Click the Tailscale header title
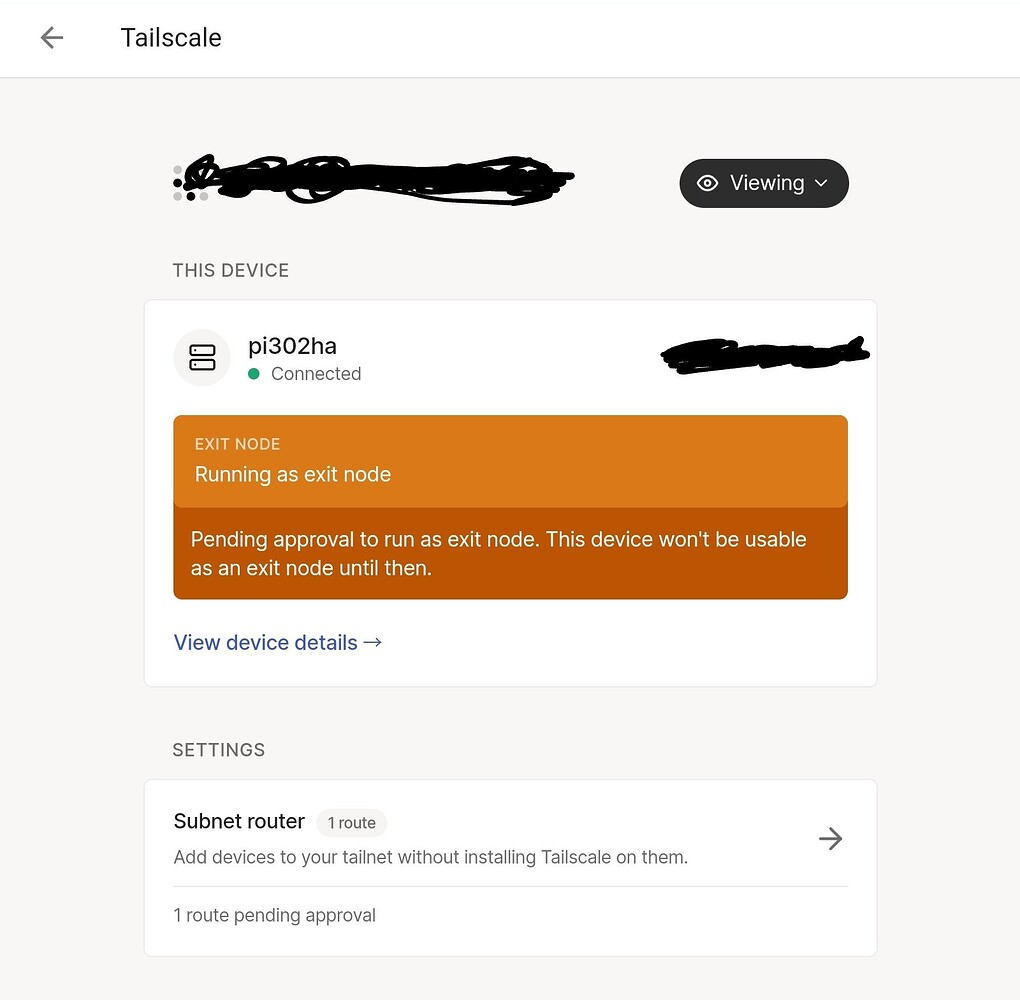The image size is (1020, 1000). coord(170,38)
